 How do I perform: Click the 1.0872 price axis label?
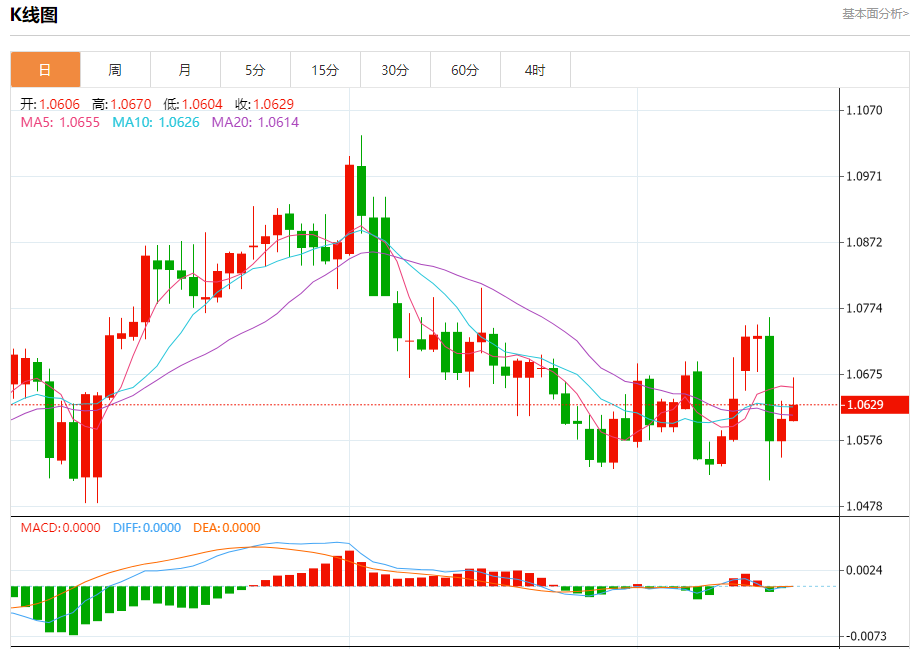pyautogui.click(x=865, y=242)
